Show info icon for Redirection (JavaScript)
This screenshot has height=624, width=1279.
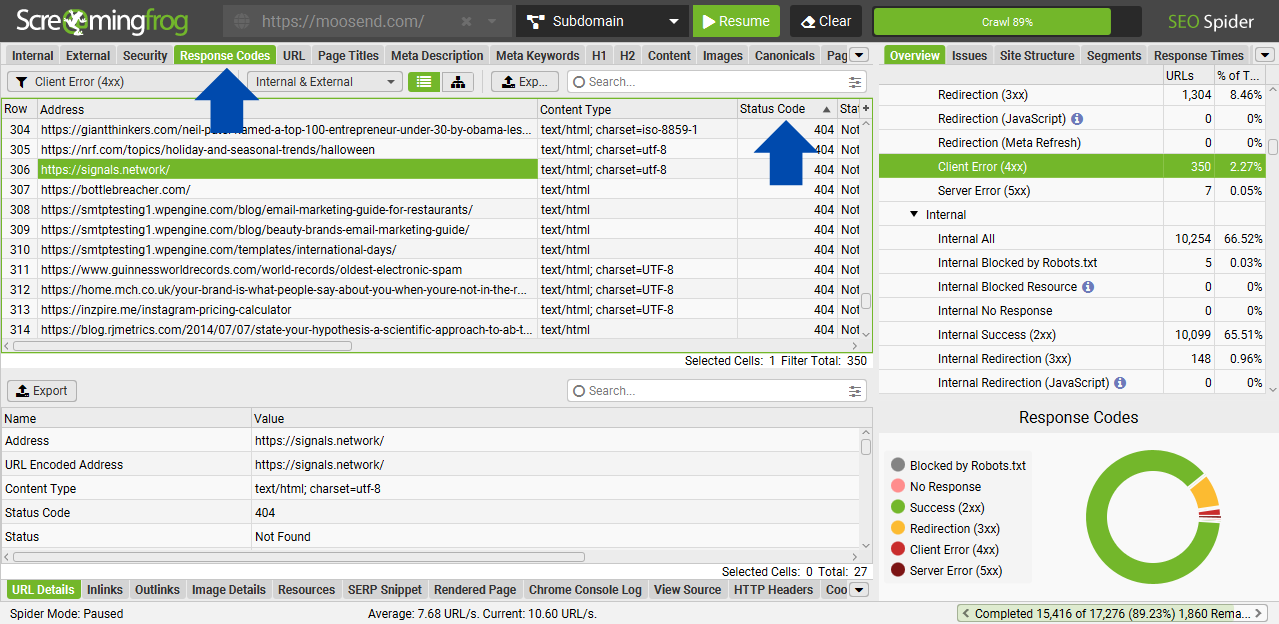tap(1077, 119)
